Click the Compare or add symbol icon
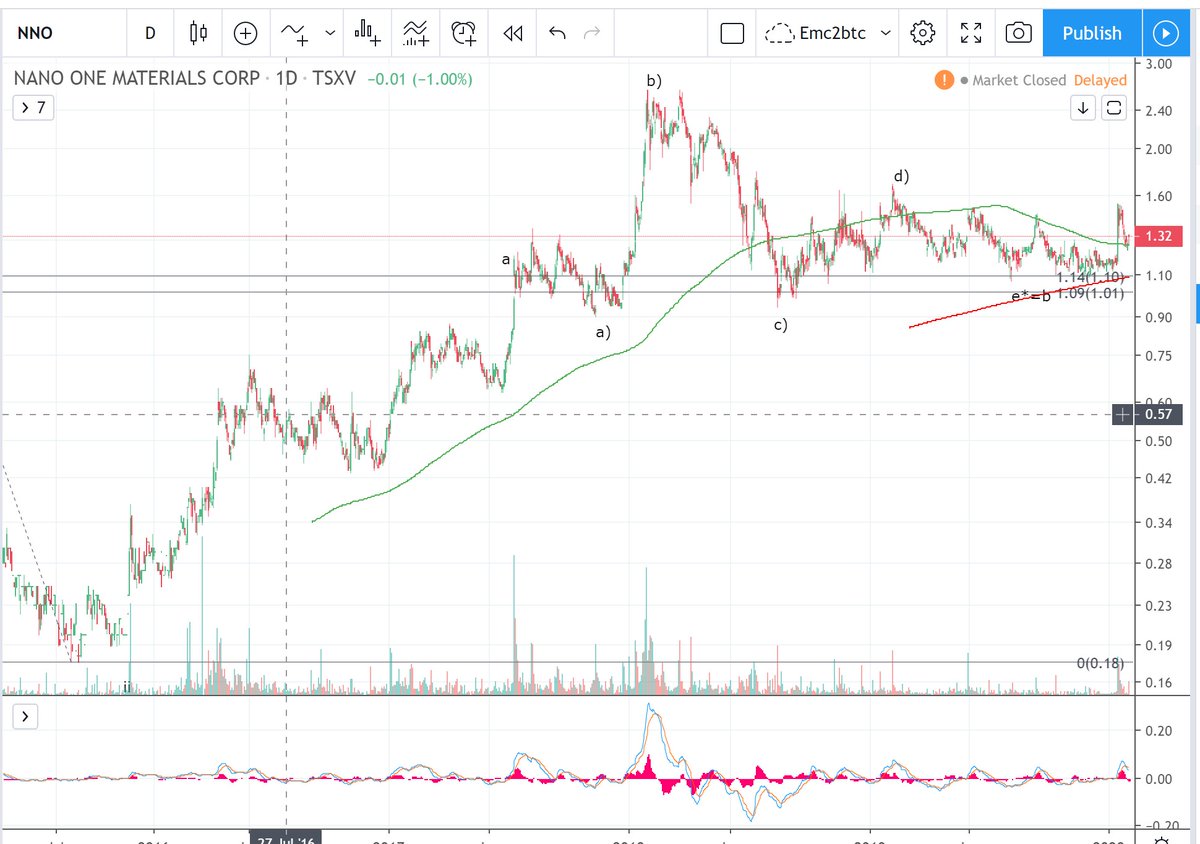Viewport: 1200px width, 844px height. pyautogui.click(x=245, y=33)
